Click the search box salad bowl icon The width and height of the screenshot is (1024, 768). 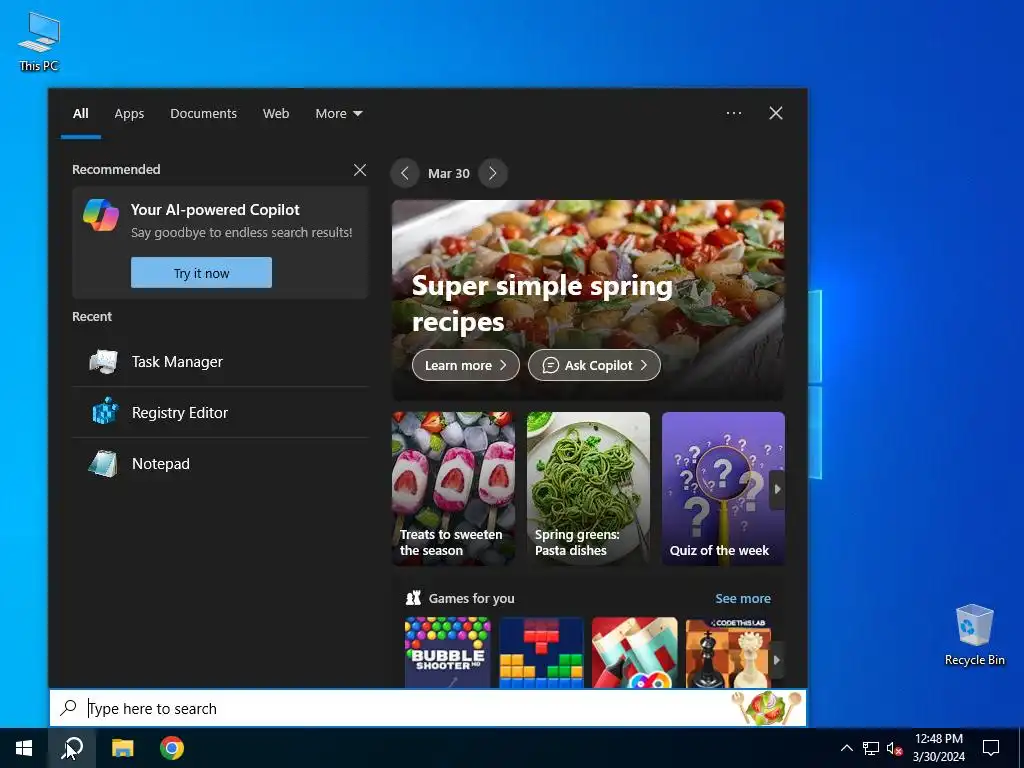point(767,708)
